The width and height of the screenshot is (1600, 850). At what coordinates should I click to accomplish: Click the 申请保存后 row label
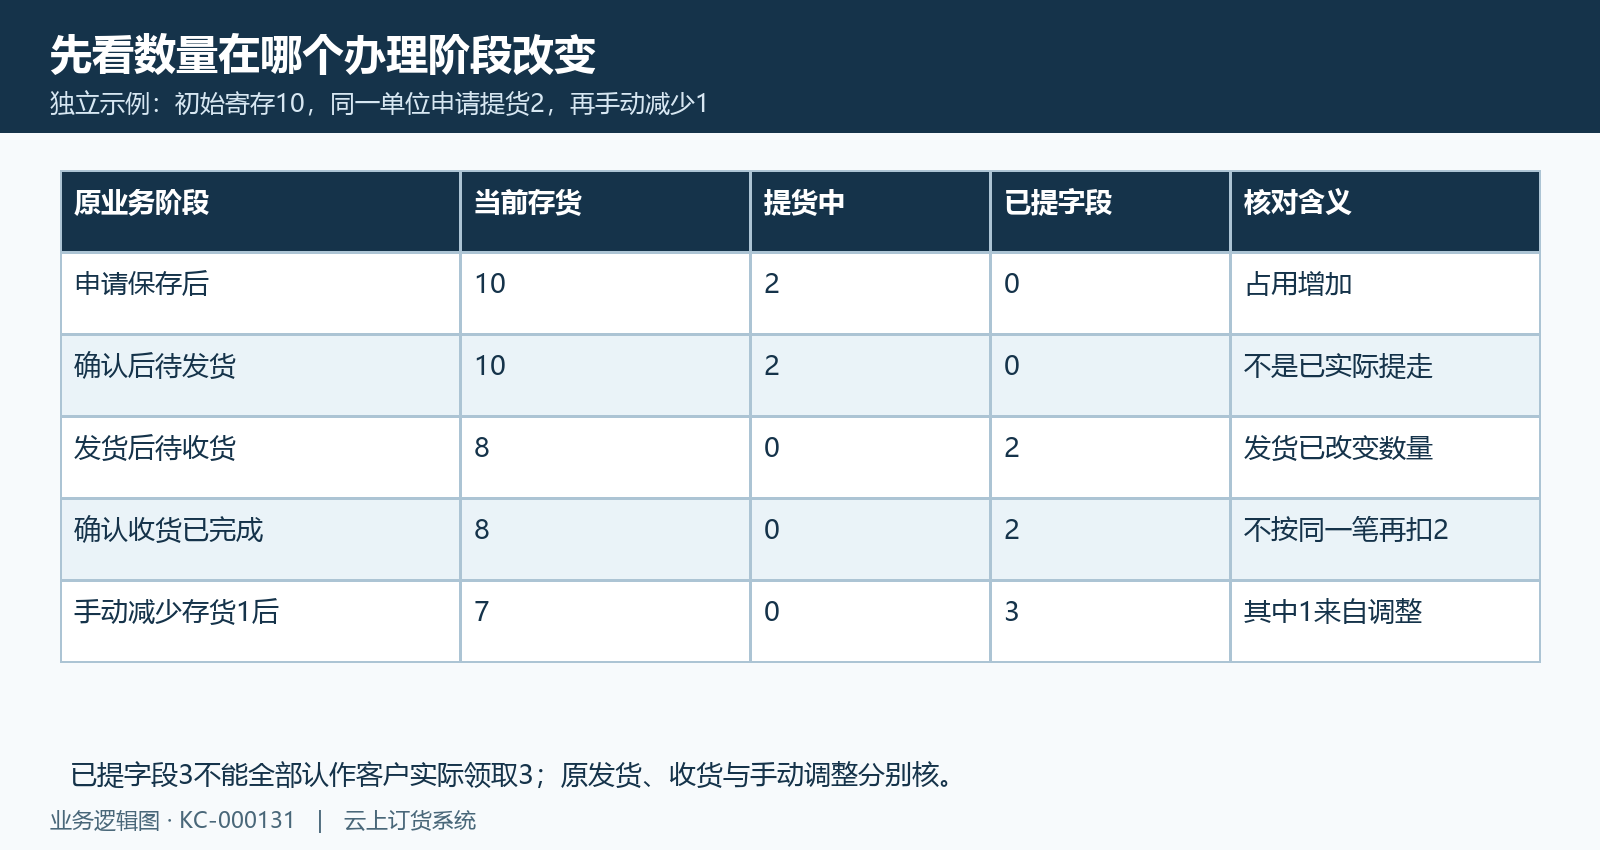coord(141,284)
